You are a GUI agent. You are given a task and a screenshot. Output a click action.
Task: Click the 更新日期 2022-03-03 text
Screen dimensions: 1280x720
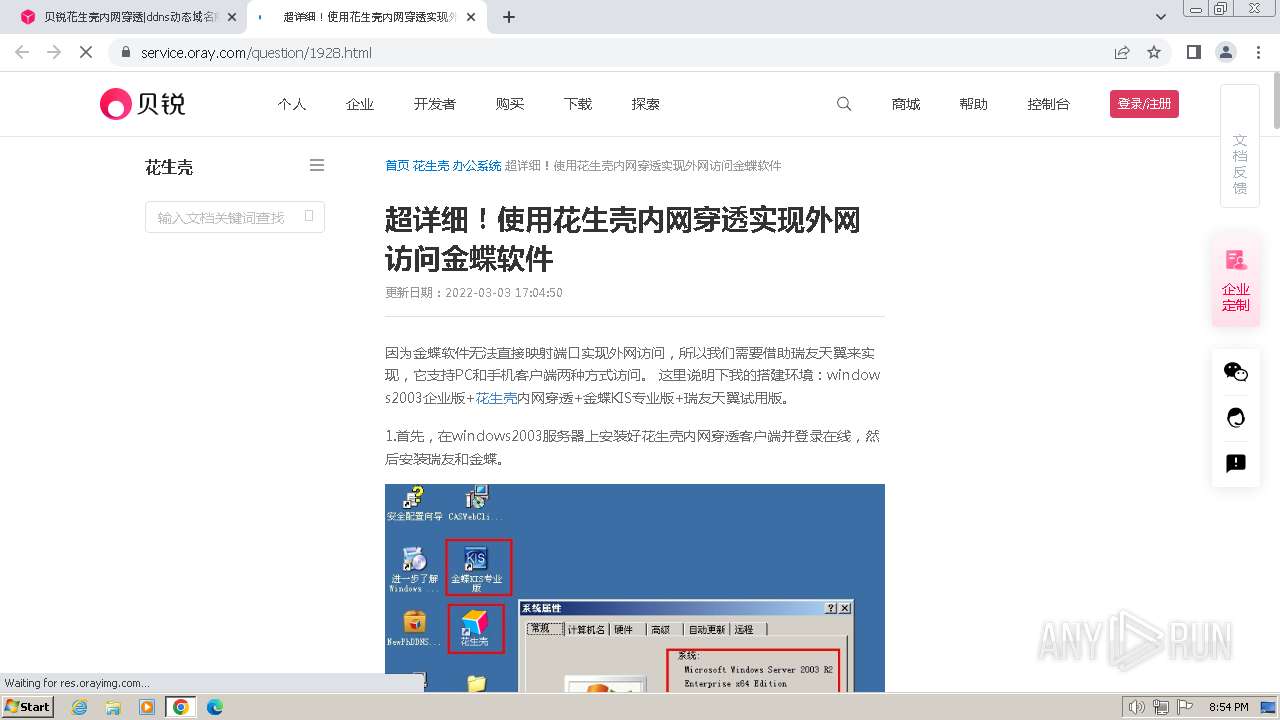coord(474,293)
